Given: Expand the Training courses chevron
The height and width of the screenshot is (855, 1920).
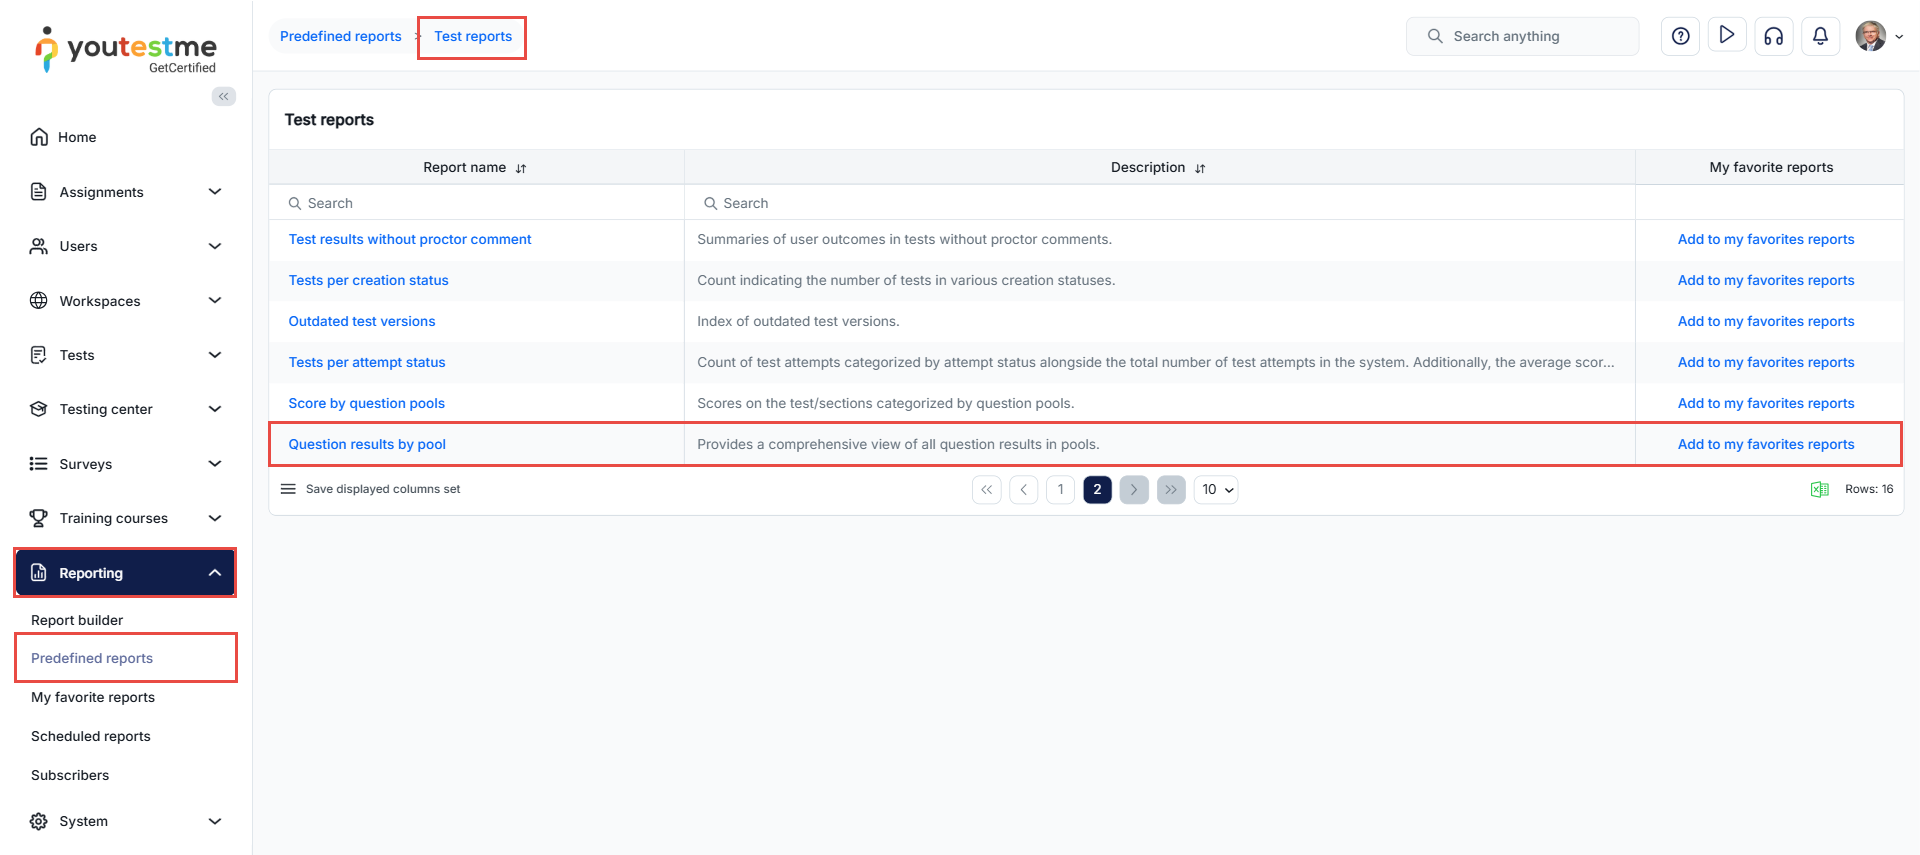Looking at the screenshot, I should point(215,518).
